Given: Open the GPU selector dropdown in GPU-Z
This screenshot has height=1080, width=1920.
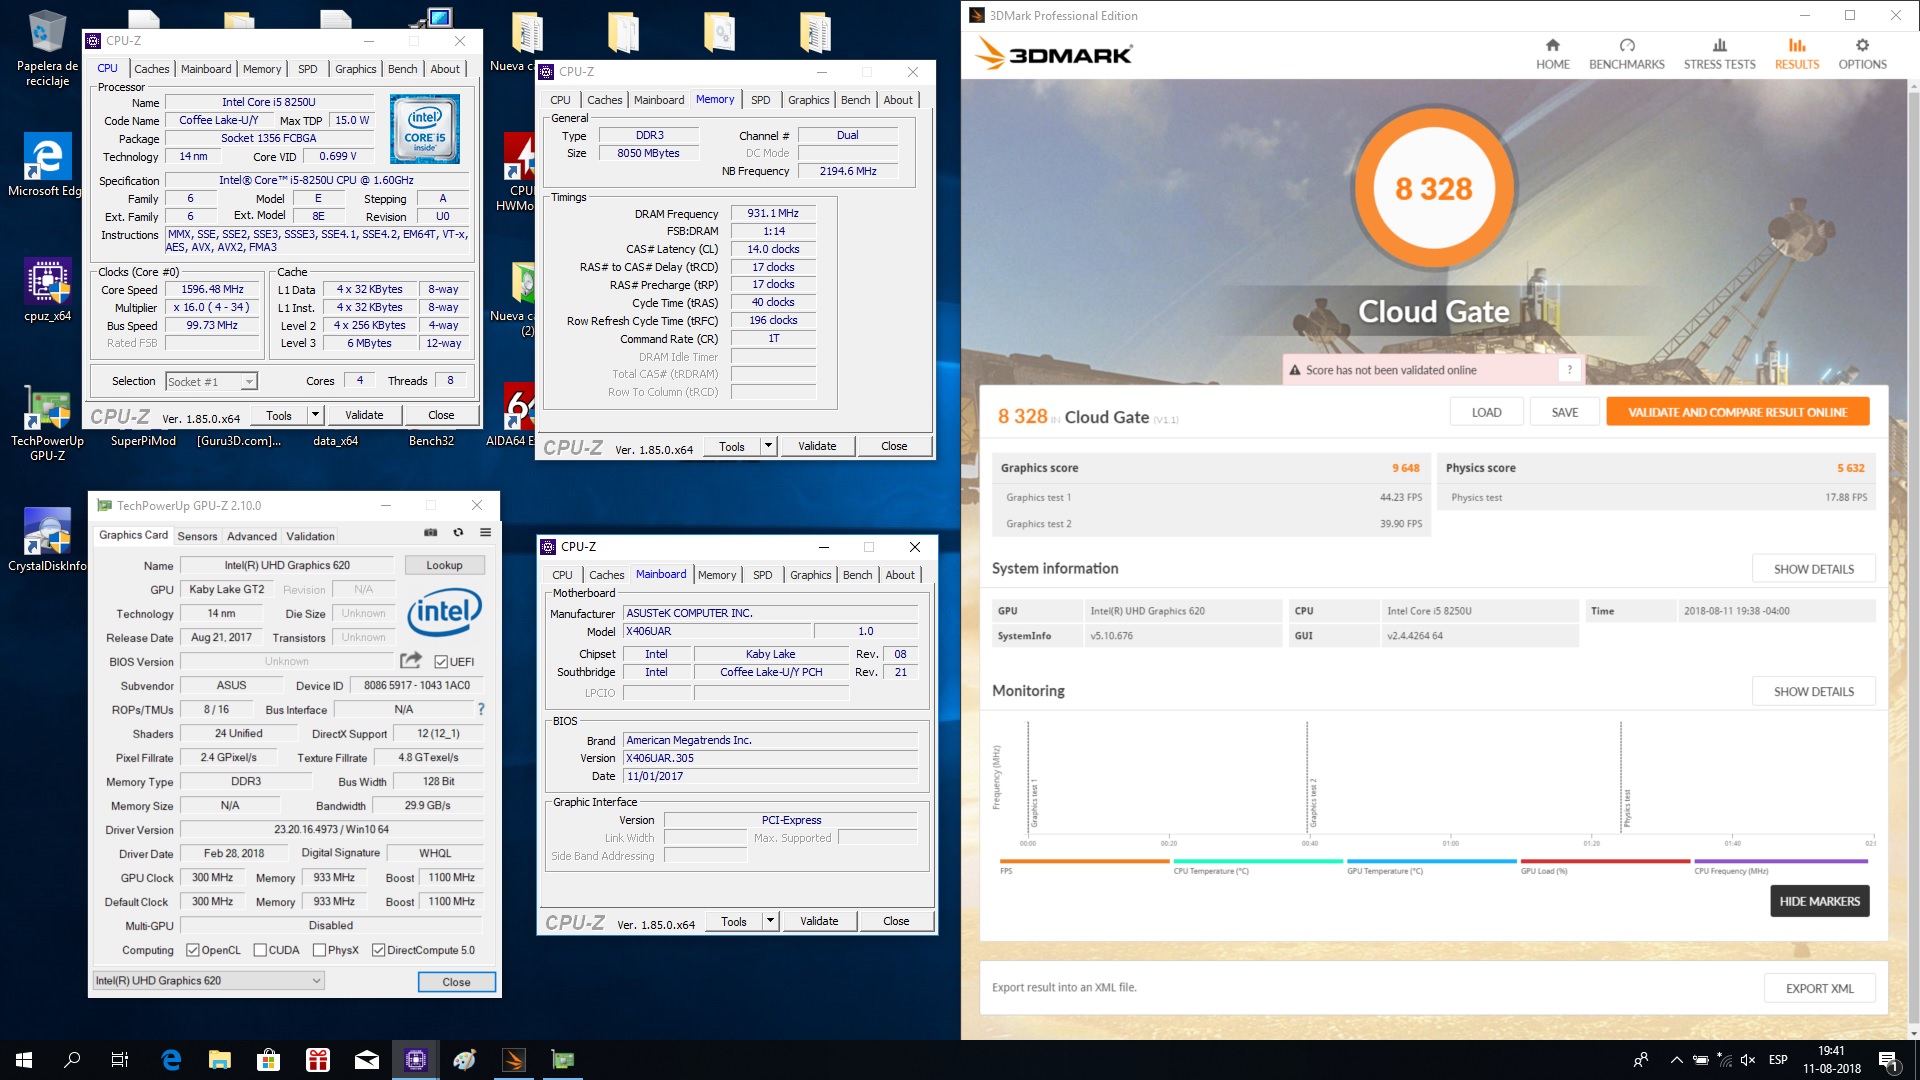Looking at the screenshot, I should pyautogui.click(x=209, y=981).
